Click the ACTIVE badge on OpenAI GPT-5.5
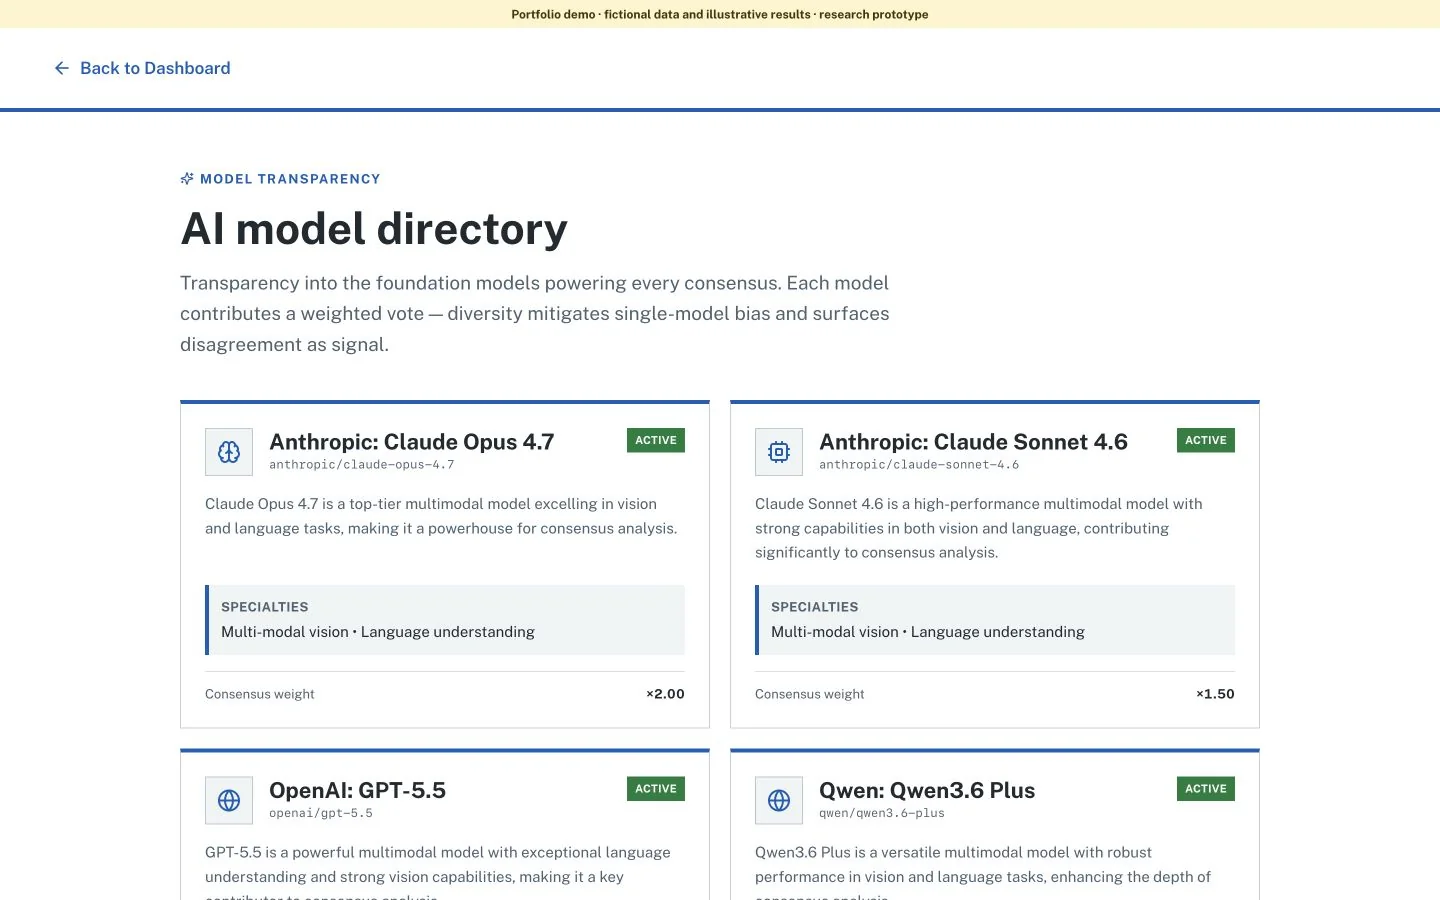The width and height of the screenshot is (1440, 900). pos(656,789)
